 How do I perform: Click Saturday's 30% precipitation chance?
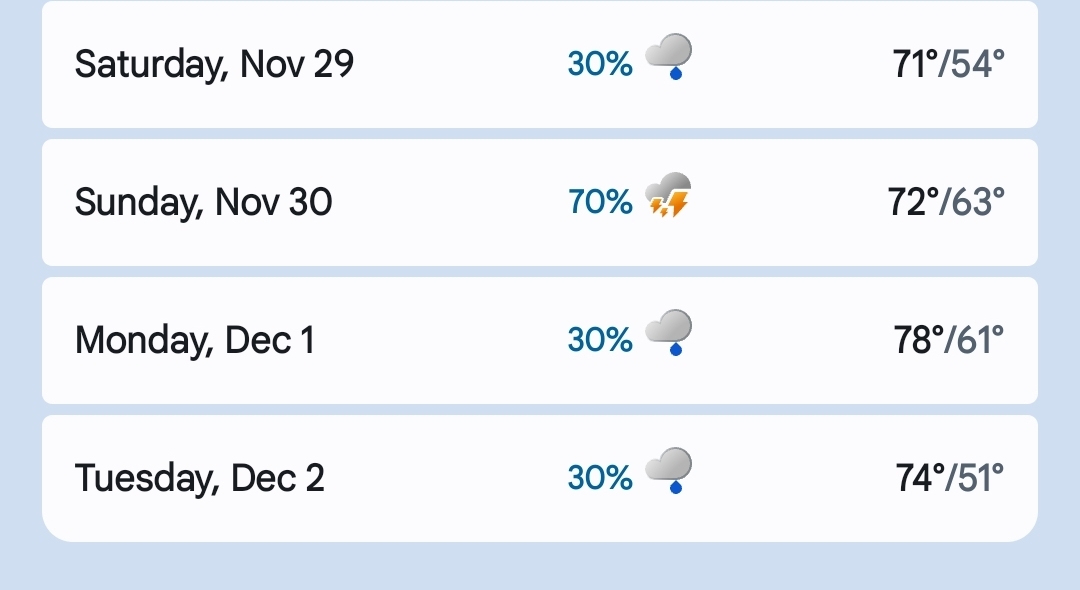[600, 64]
